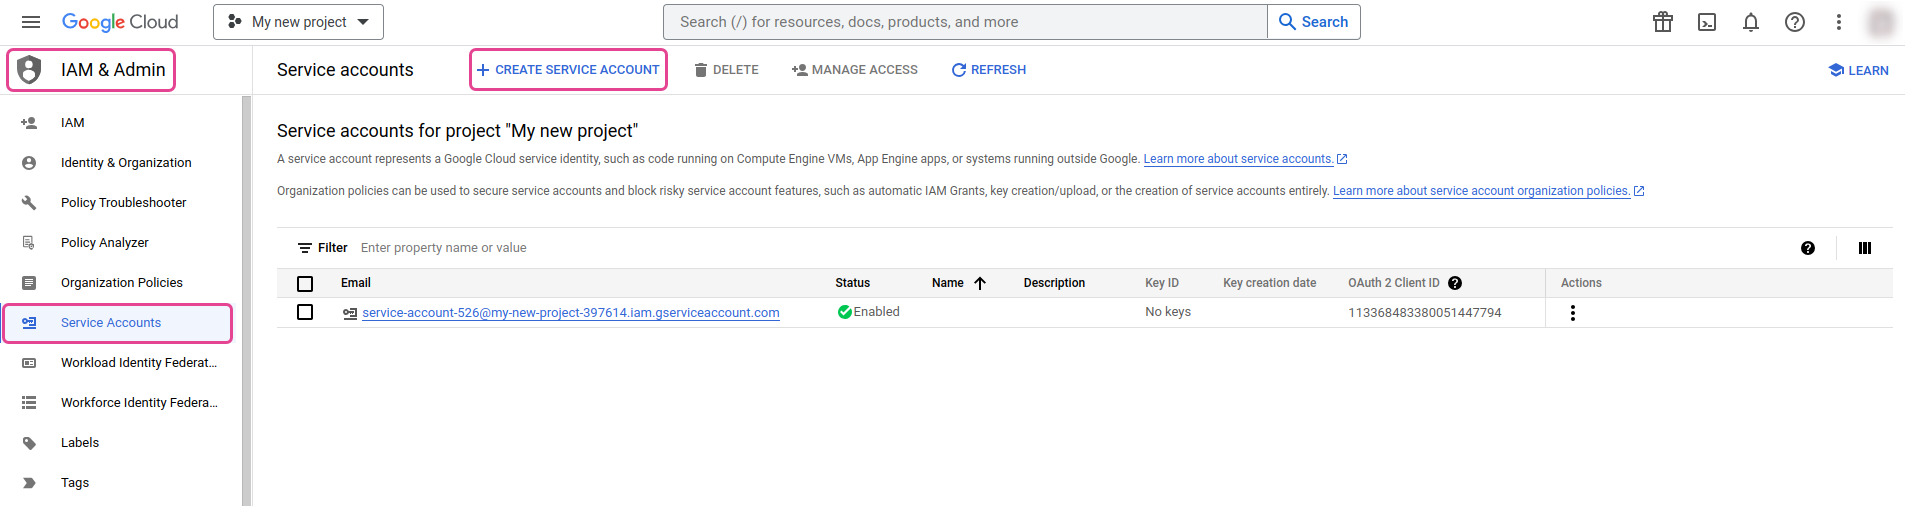1905x506 pixels.
Task: Open the notifications bell
Action: 1751,22
